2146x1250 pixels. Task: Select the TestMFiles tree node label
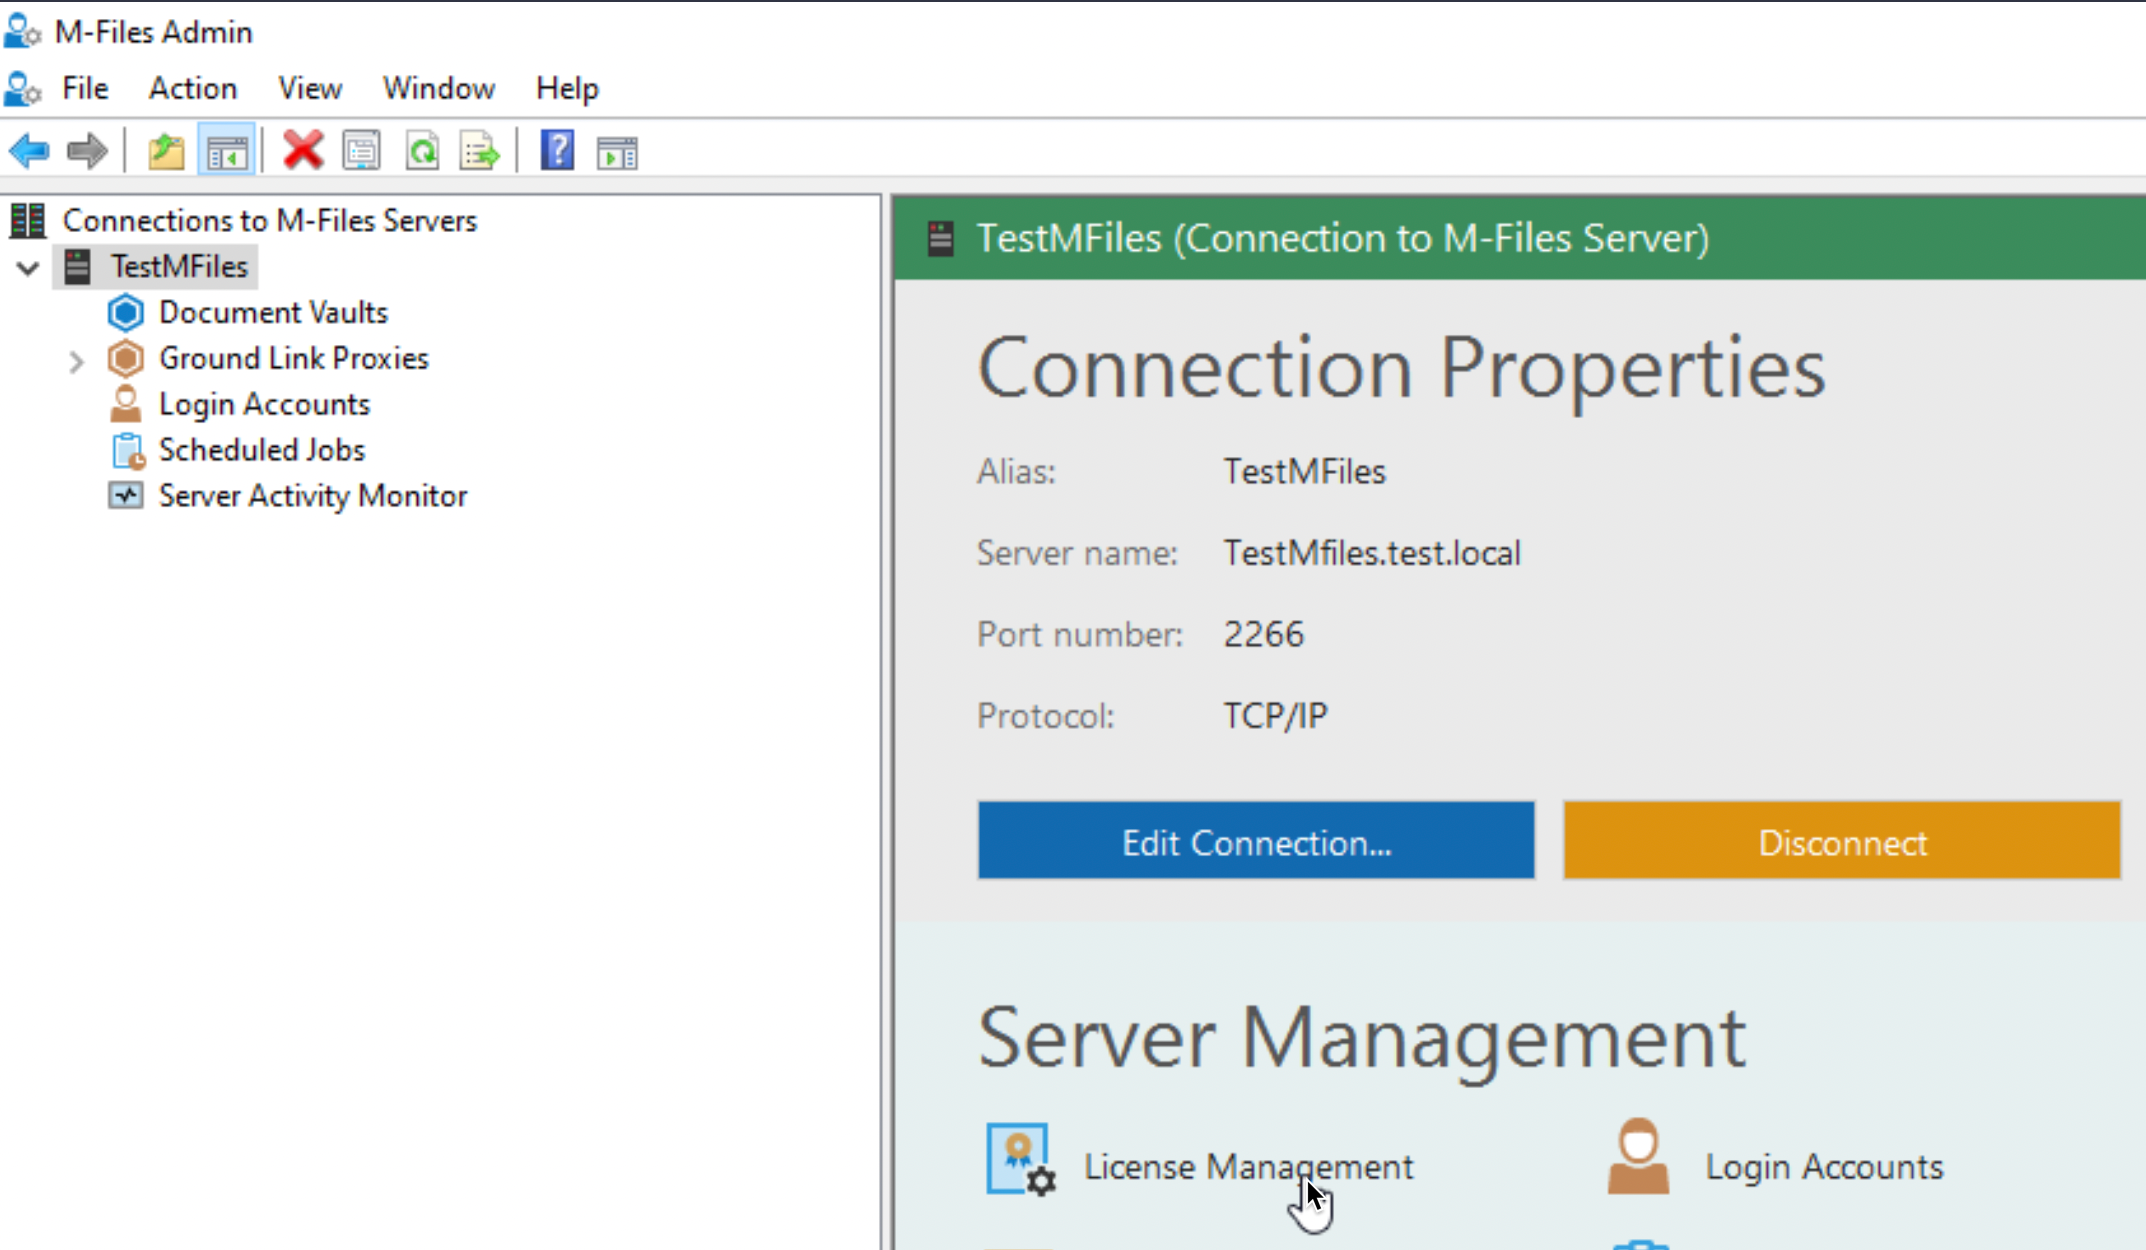point(180,267)
